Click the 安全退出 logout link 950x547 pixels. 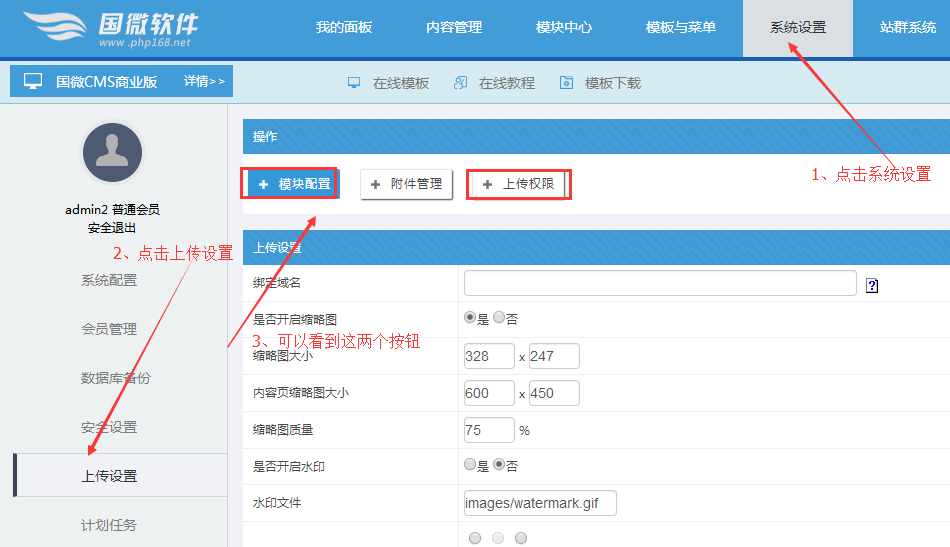coord(112,228)
